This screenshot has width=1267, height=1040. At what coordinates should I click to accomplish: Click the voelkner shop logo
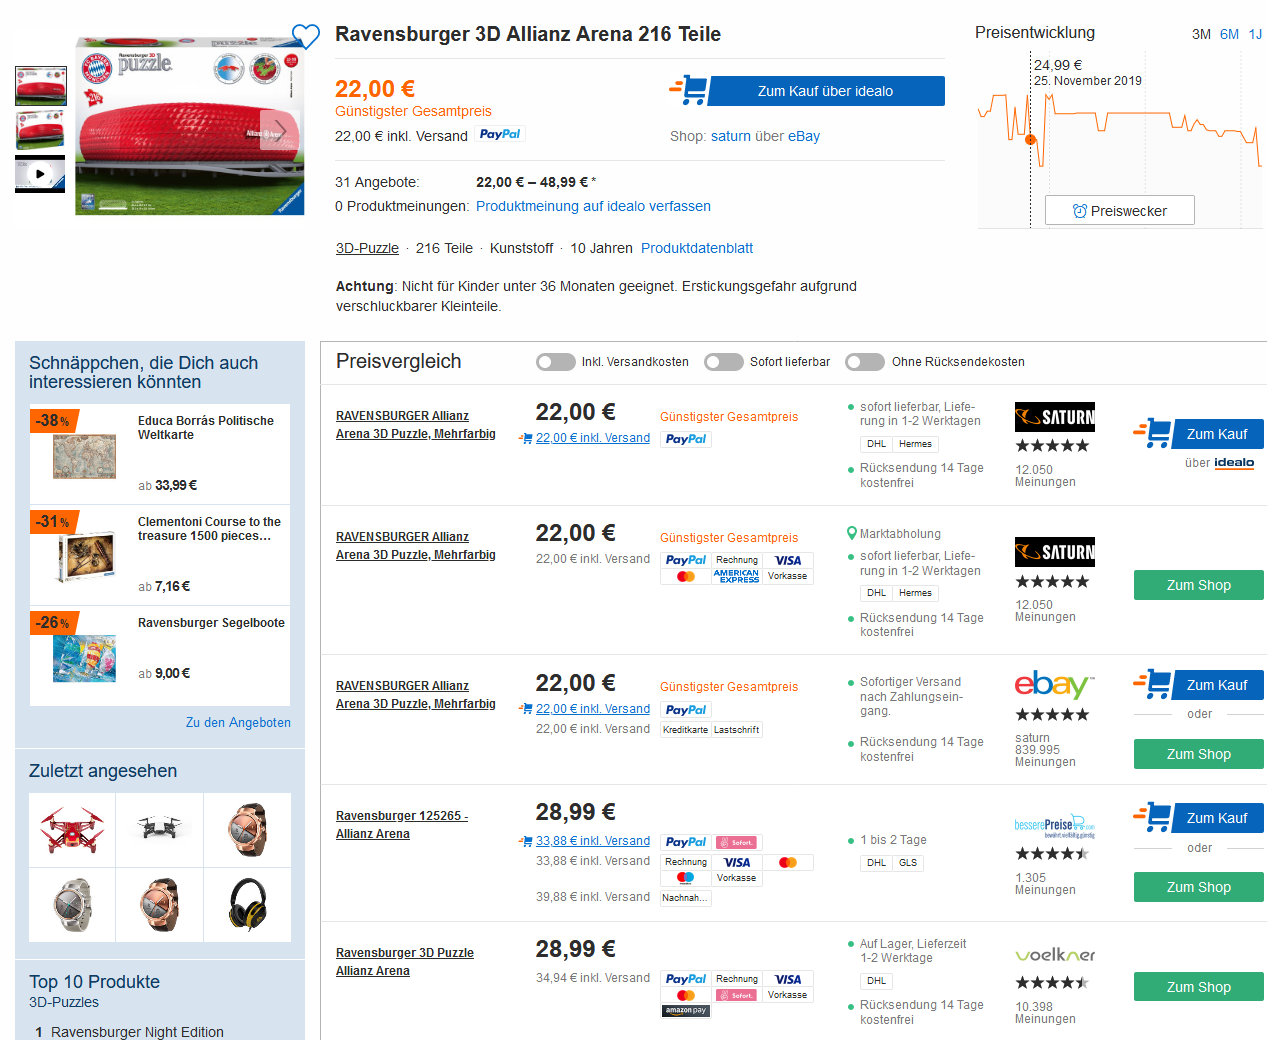(x=1054, y=955)
